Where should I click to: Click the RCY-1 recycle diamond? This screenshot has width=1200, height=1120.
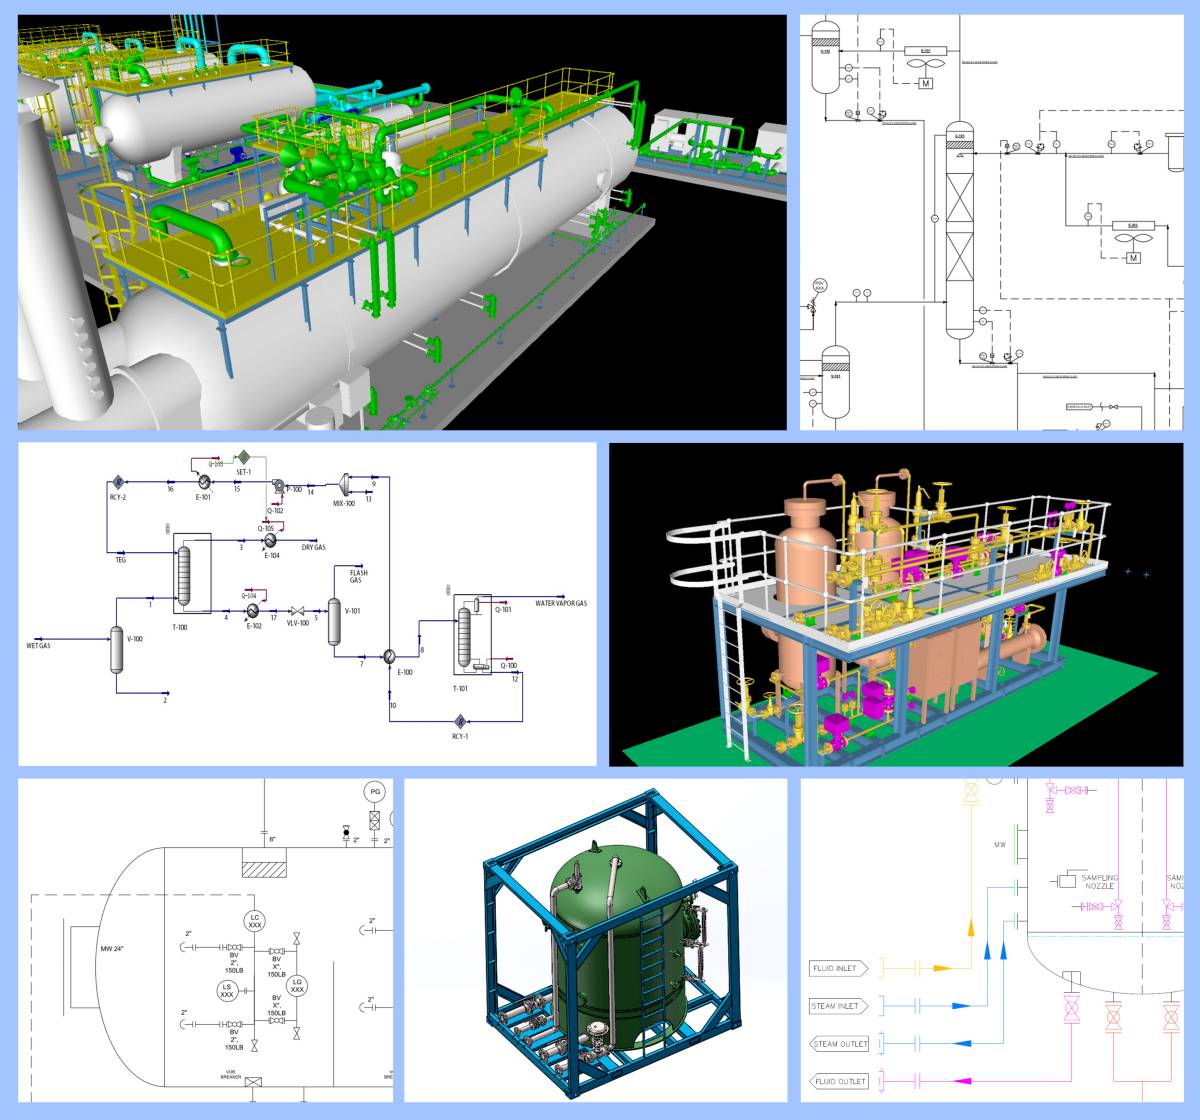point(459,720)
